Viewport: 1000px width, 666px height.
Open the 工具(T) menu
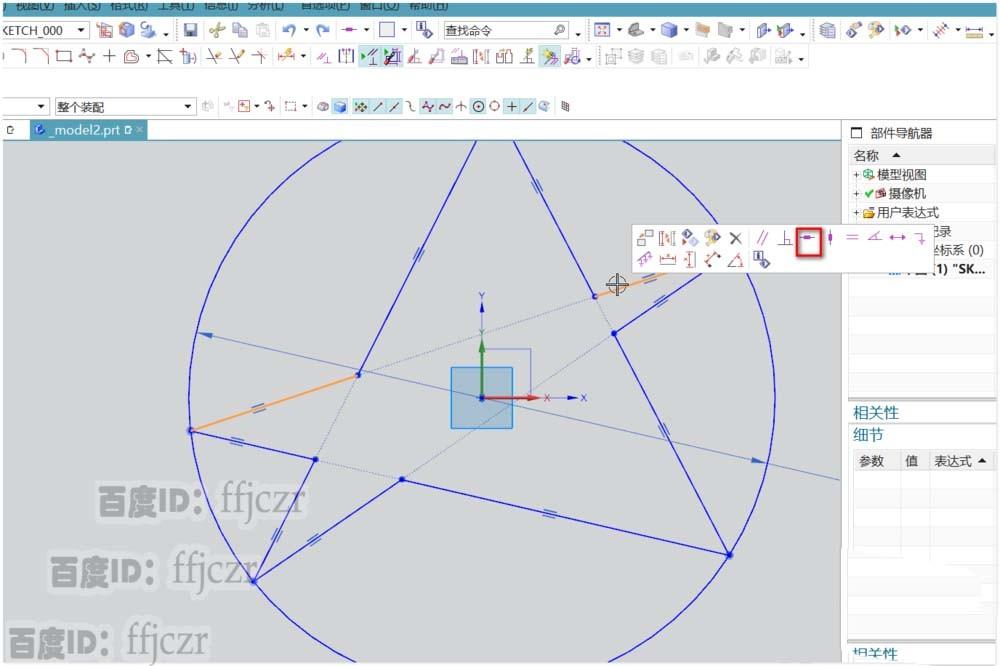176,5
